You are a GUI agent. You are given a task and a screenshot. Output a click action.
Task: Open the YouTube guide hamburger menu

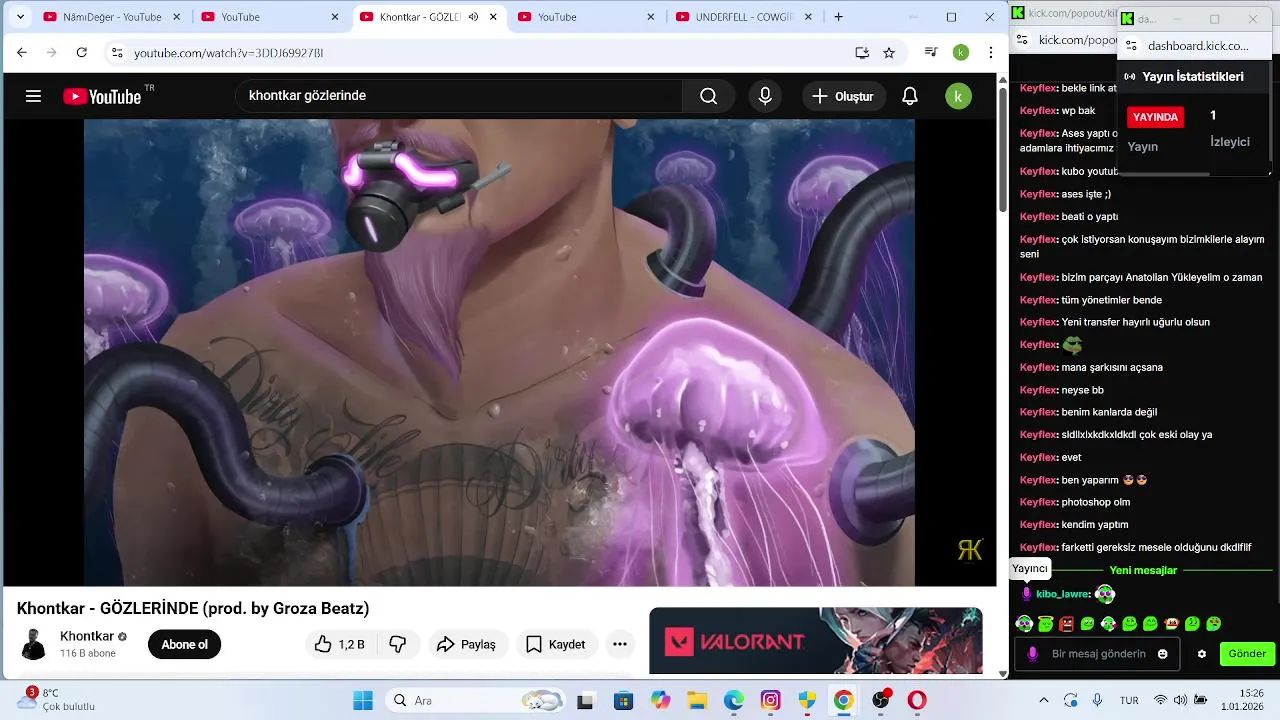click(x=33, y=96)
